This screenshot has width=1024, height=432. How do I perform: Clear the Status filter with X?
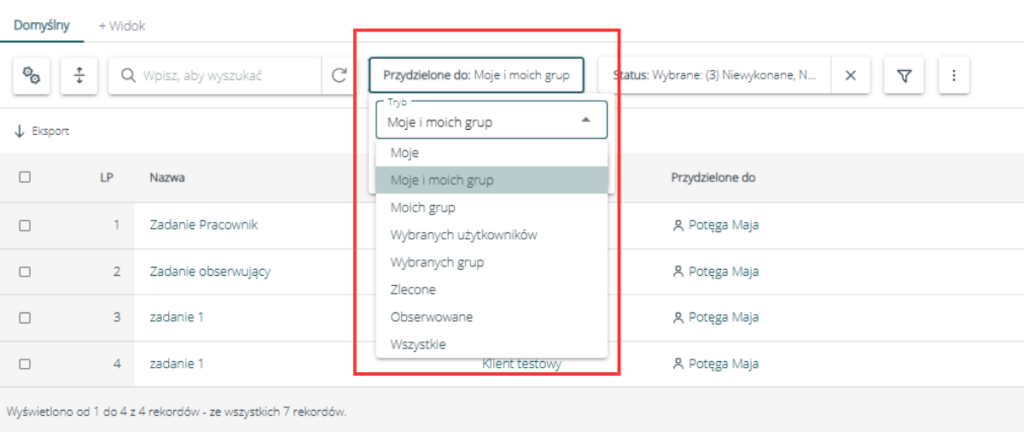[x=850, y=76]
